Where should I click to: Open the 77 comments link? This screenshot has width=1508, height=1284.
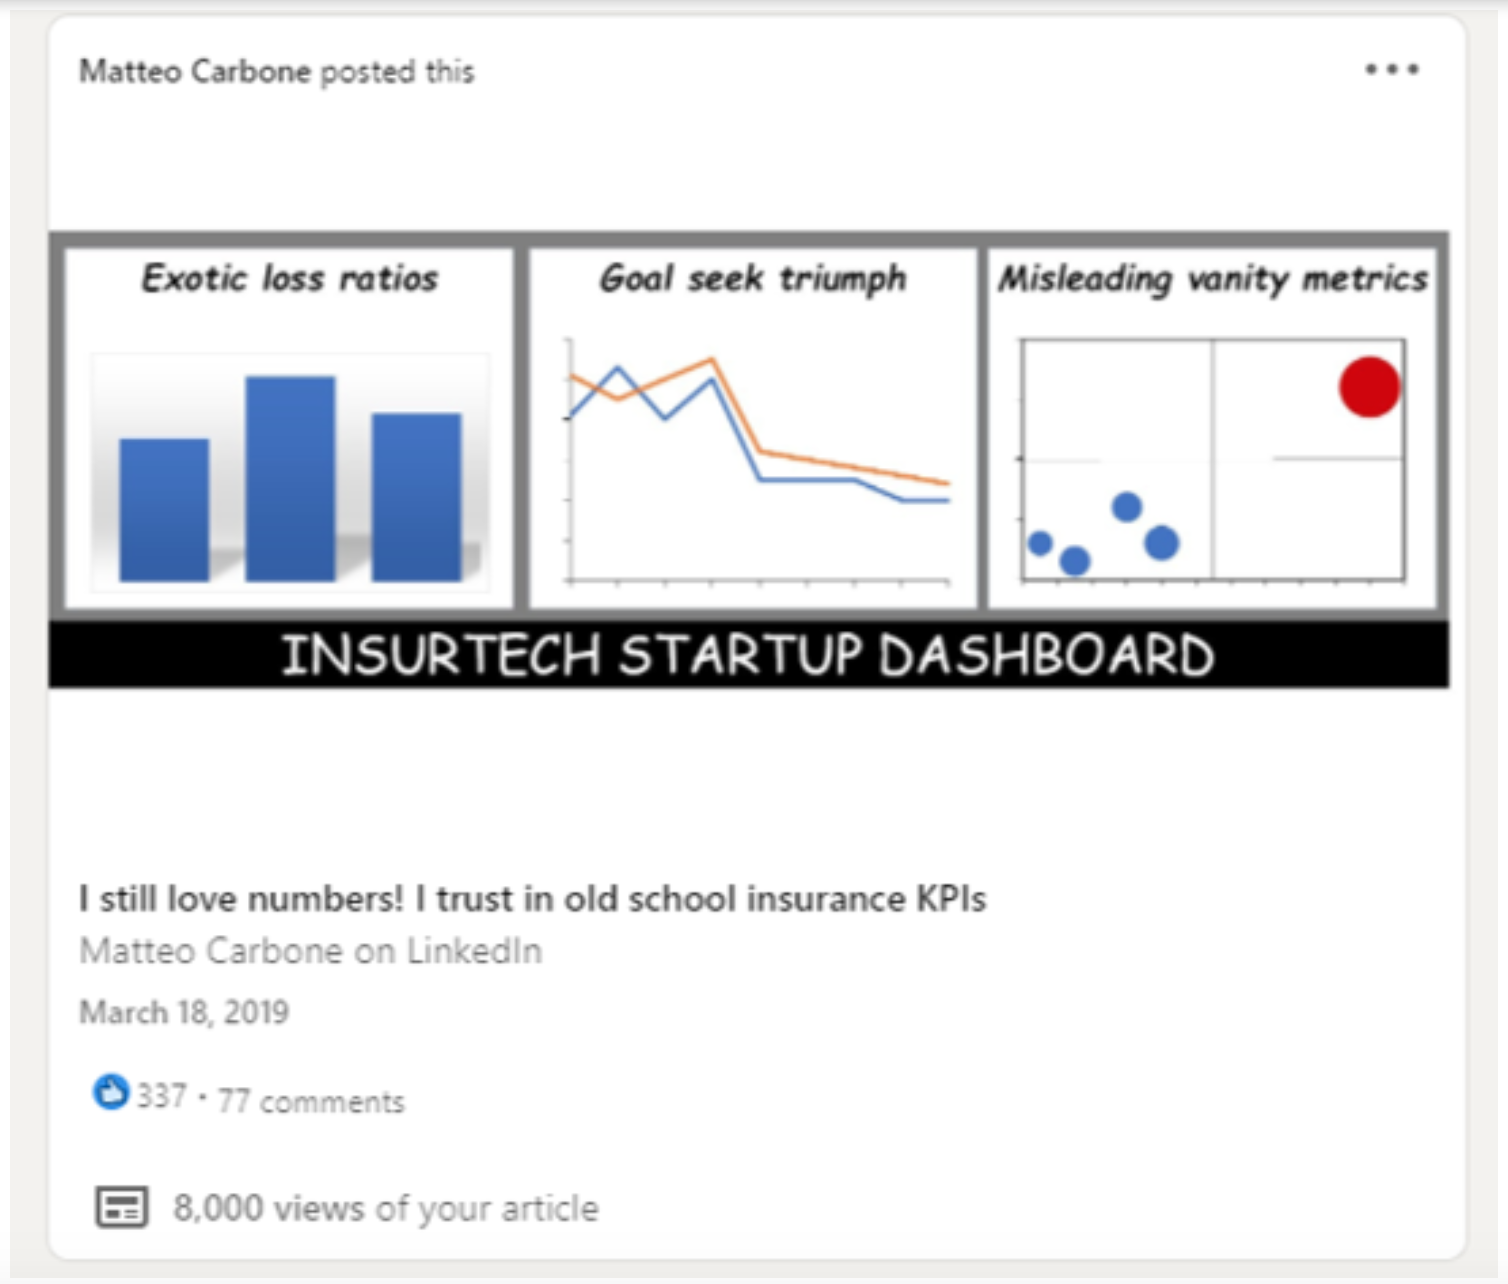pyautogui.click(x=311, y=1101)
